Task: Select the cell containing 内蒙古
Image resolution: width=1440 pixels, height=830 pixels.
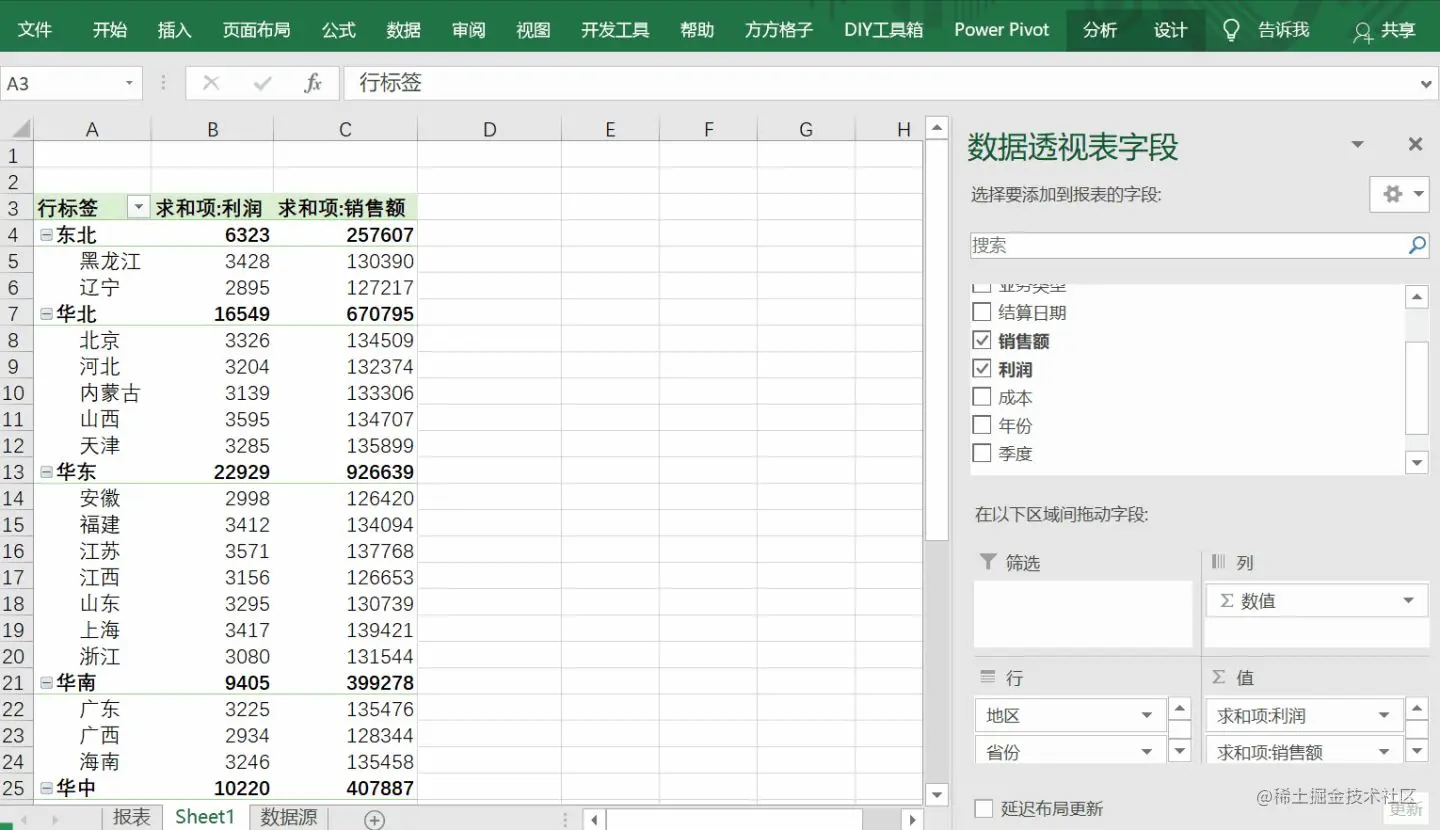Action: (x=92, y=393)
